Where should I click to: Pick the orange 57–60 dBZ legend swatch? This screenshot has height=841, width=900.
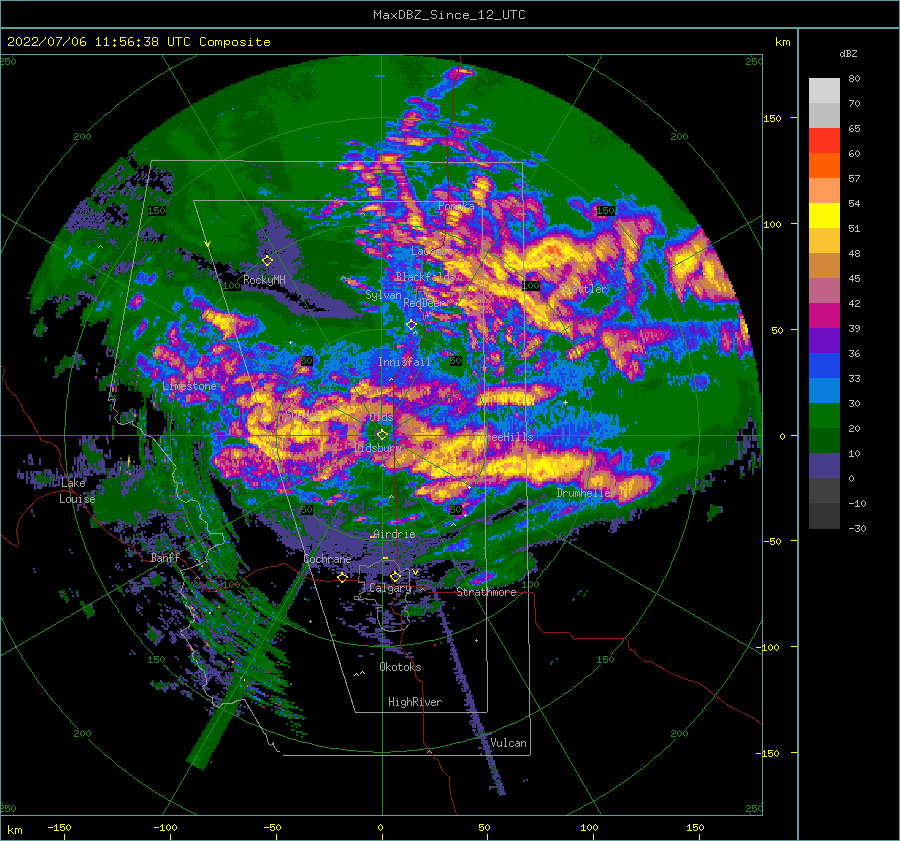824,166
